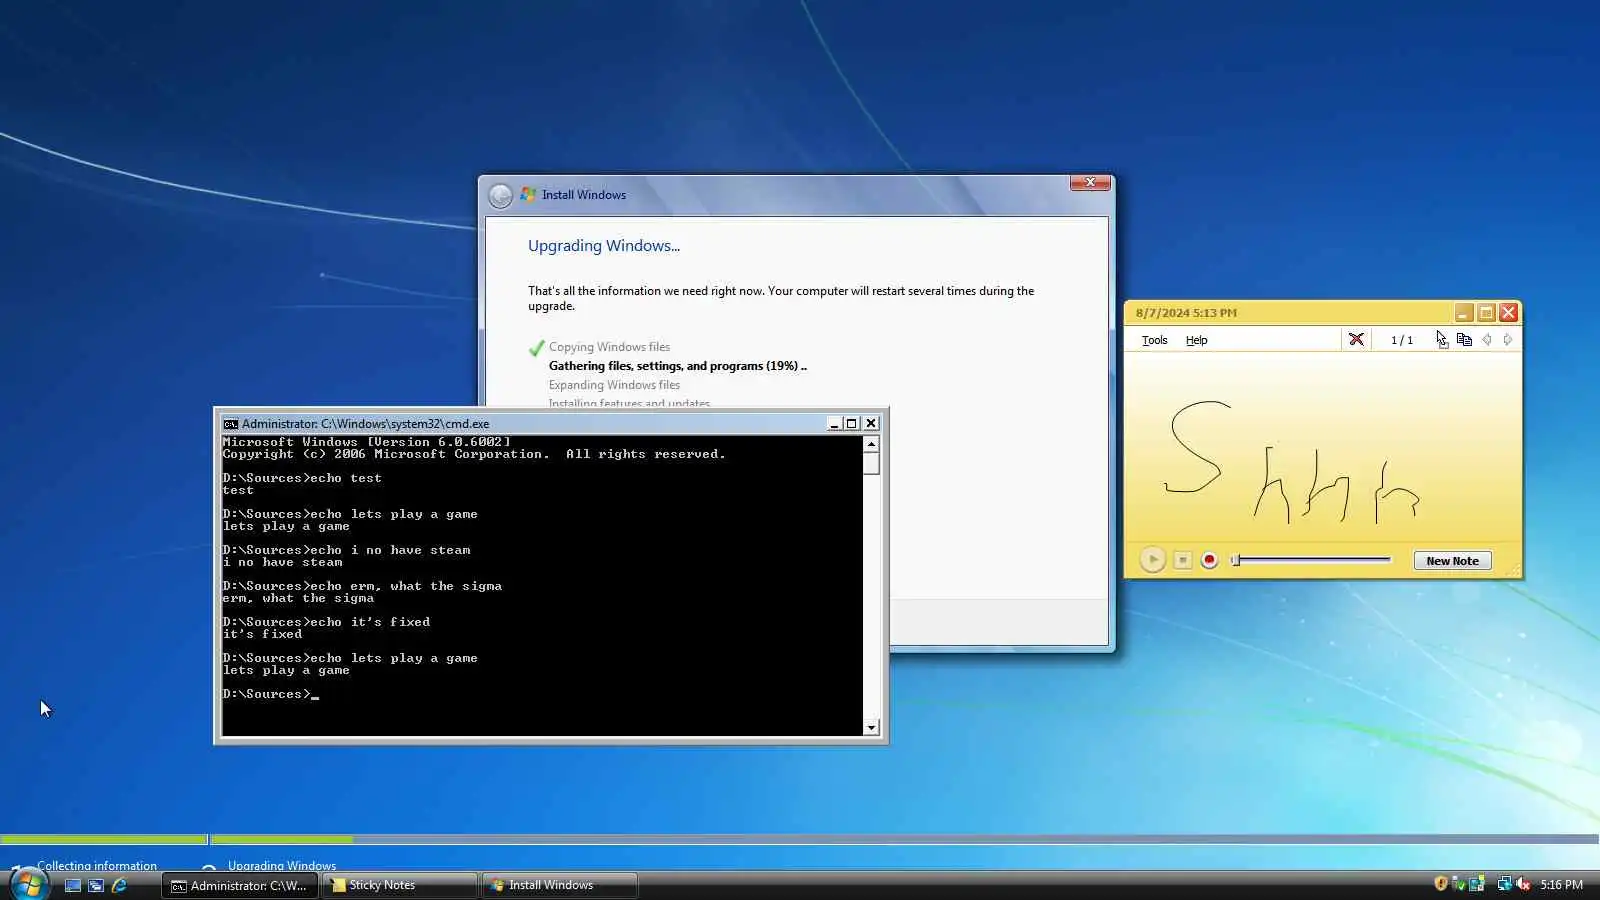Click Safely Remove Hardware tray icon
1600x900 pixels.
click(x=1458, y=884)
